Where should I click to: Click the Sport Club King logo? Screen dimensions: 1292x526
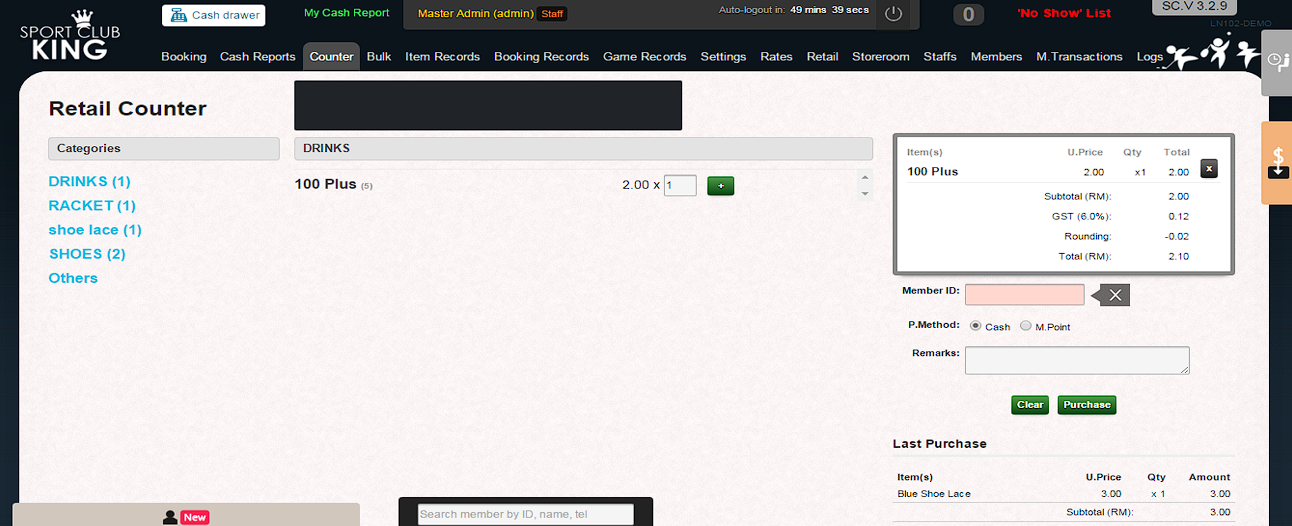point(70,36)
